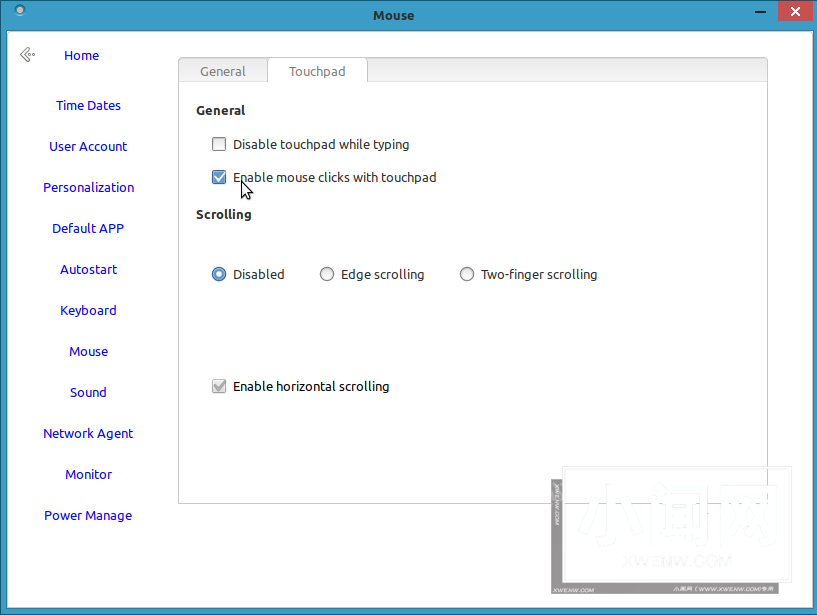Go to Keyboard settings
The image size is (817, 615).
(88, 311)
